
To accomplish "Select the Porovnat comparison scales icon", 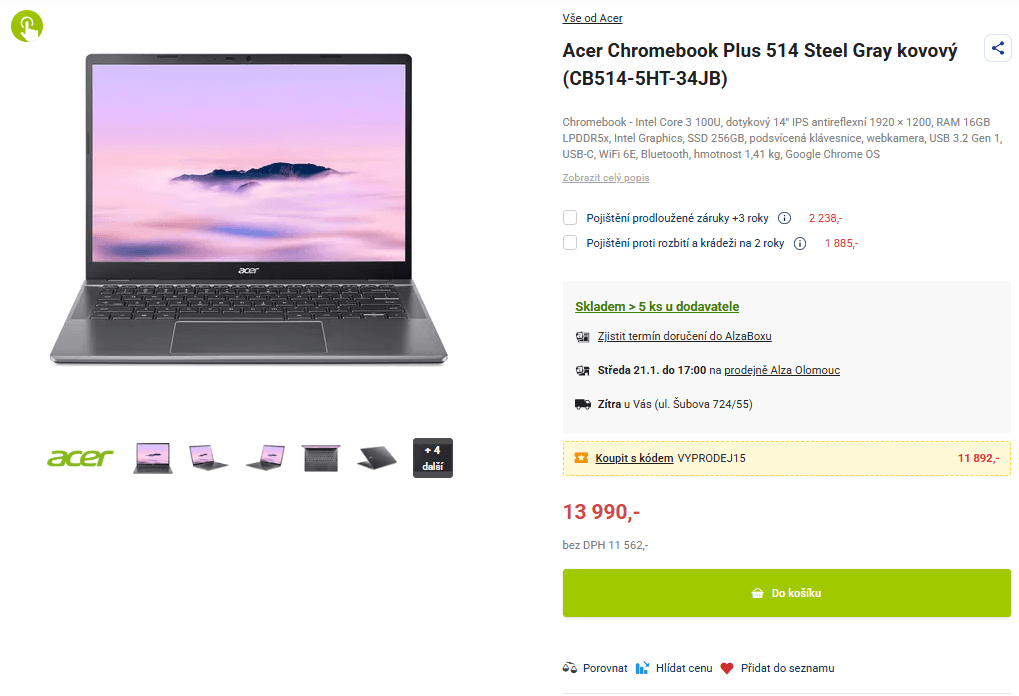I will pyautogui.click(x=568, y=667).
